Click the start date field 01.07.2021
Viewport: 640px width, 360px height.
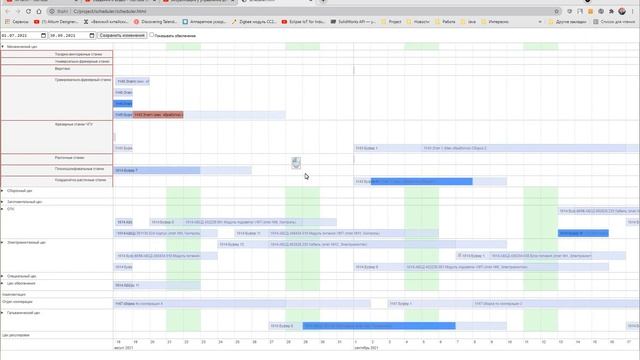[24, 36]
